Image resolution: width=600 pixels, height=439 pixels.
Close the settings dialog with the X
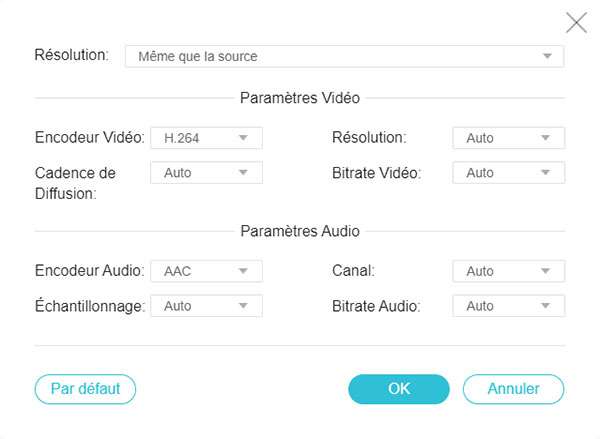pos(576,23)
